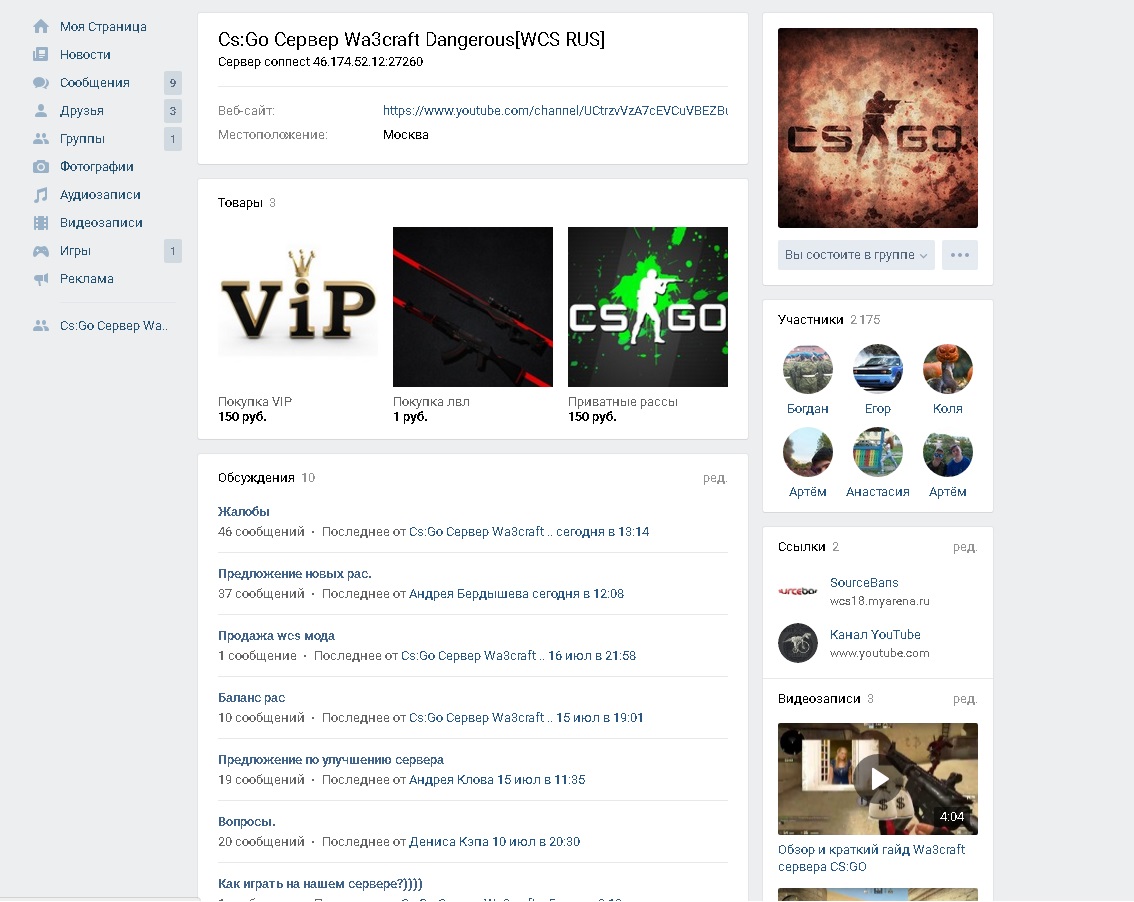Open the CS:GO group avatar image
Image resolution: width=1134 pixels, height=902 pixels.
(878, 128)
